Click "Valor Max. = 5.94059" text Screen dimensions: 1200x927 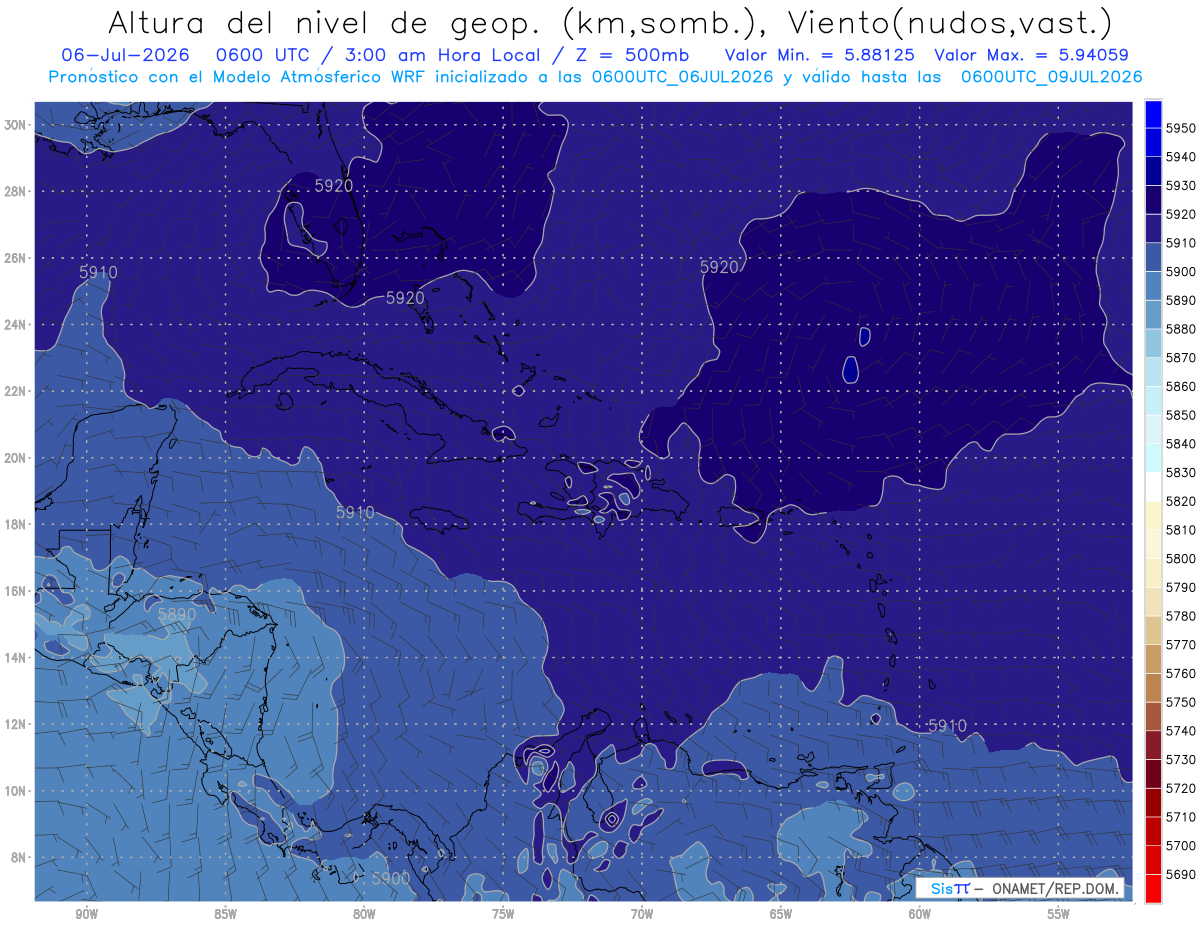(1031, 55)
